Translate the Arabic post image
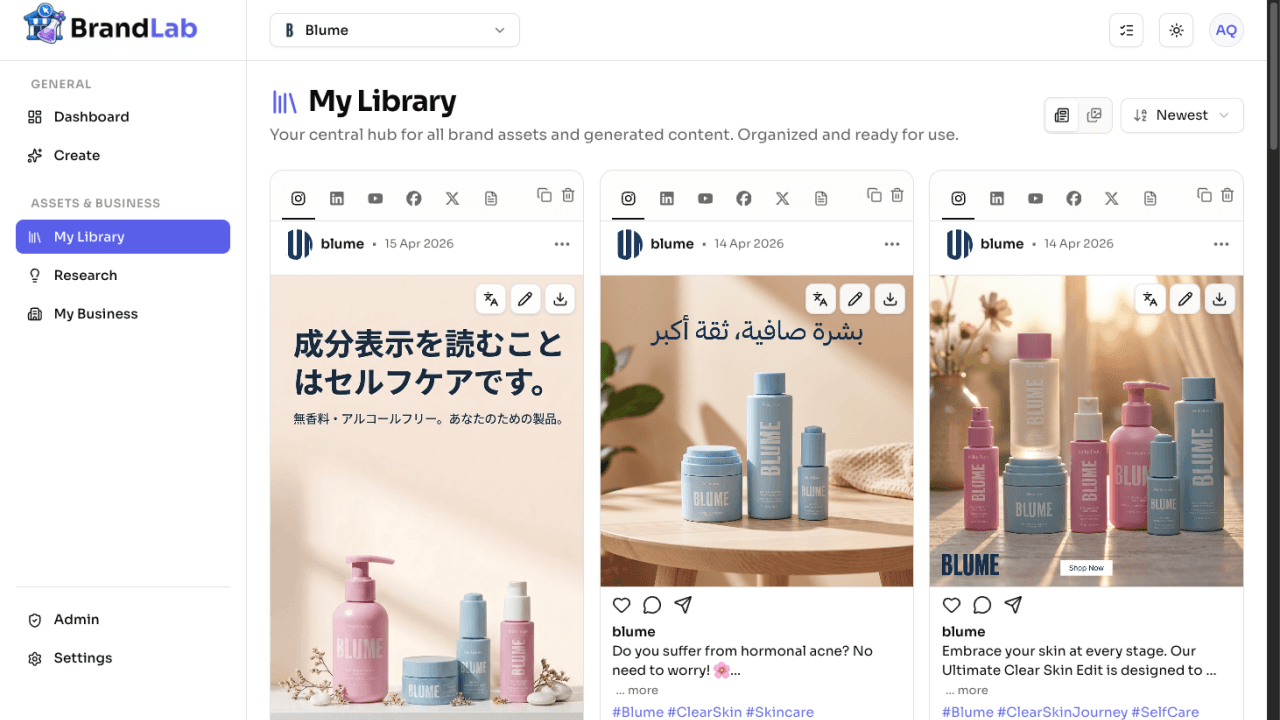The image size is (1280, 720). 821,298
